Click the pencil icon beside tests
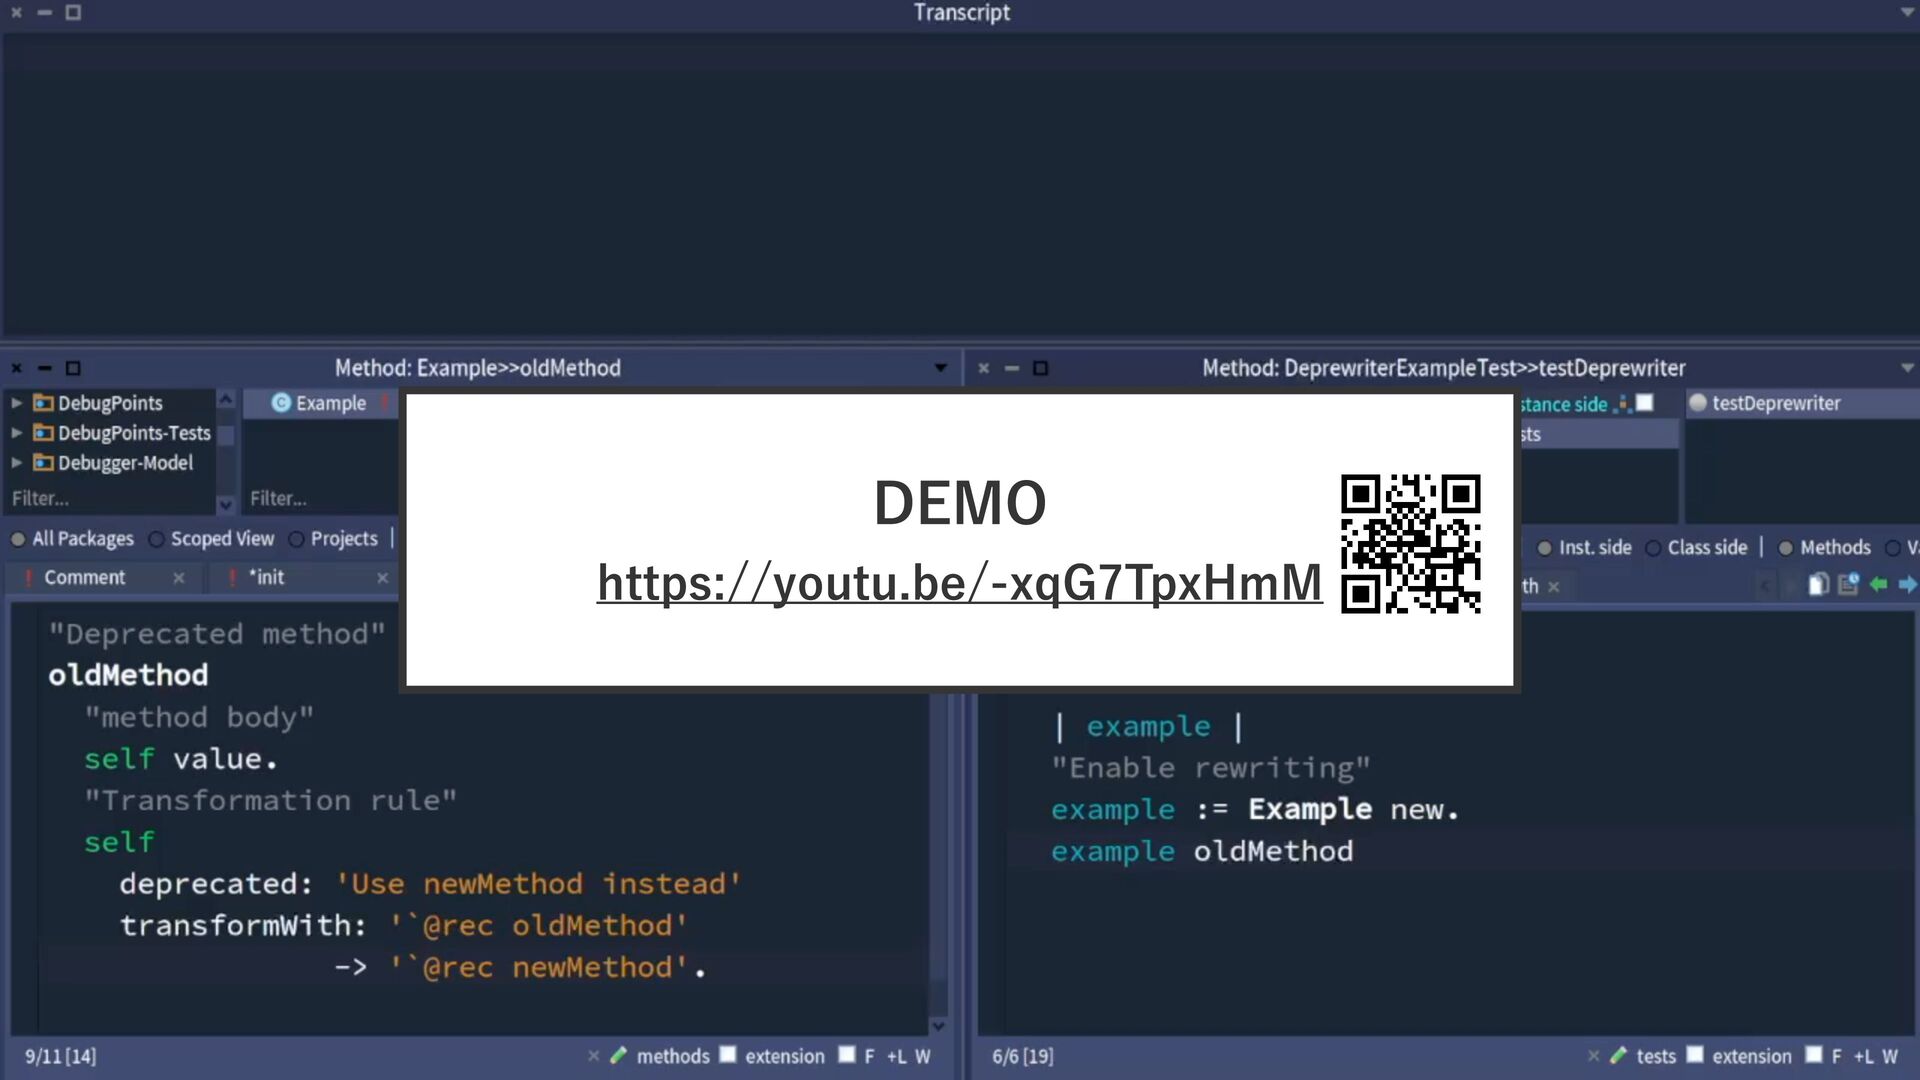Viewport: 1920px width, 1080px height. point(1619,1056)
